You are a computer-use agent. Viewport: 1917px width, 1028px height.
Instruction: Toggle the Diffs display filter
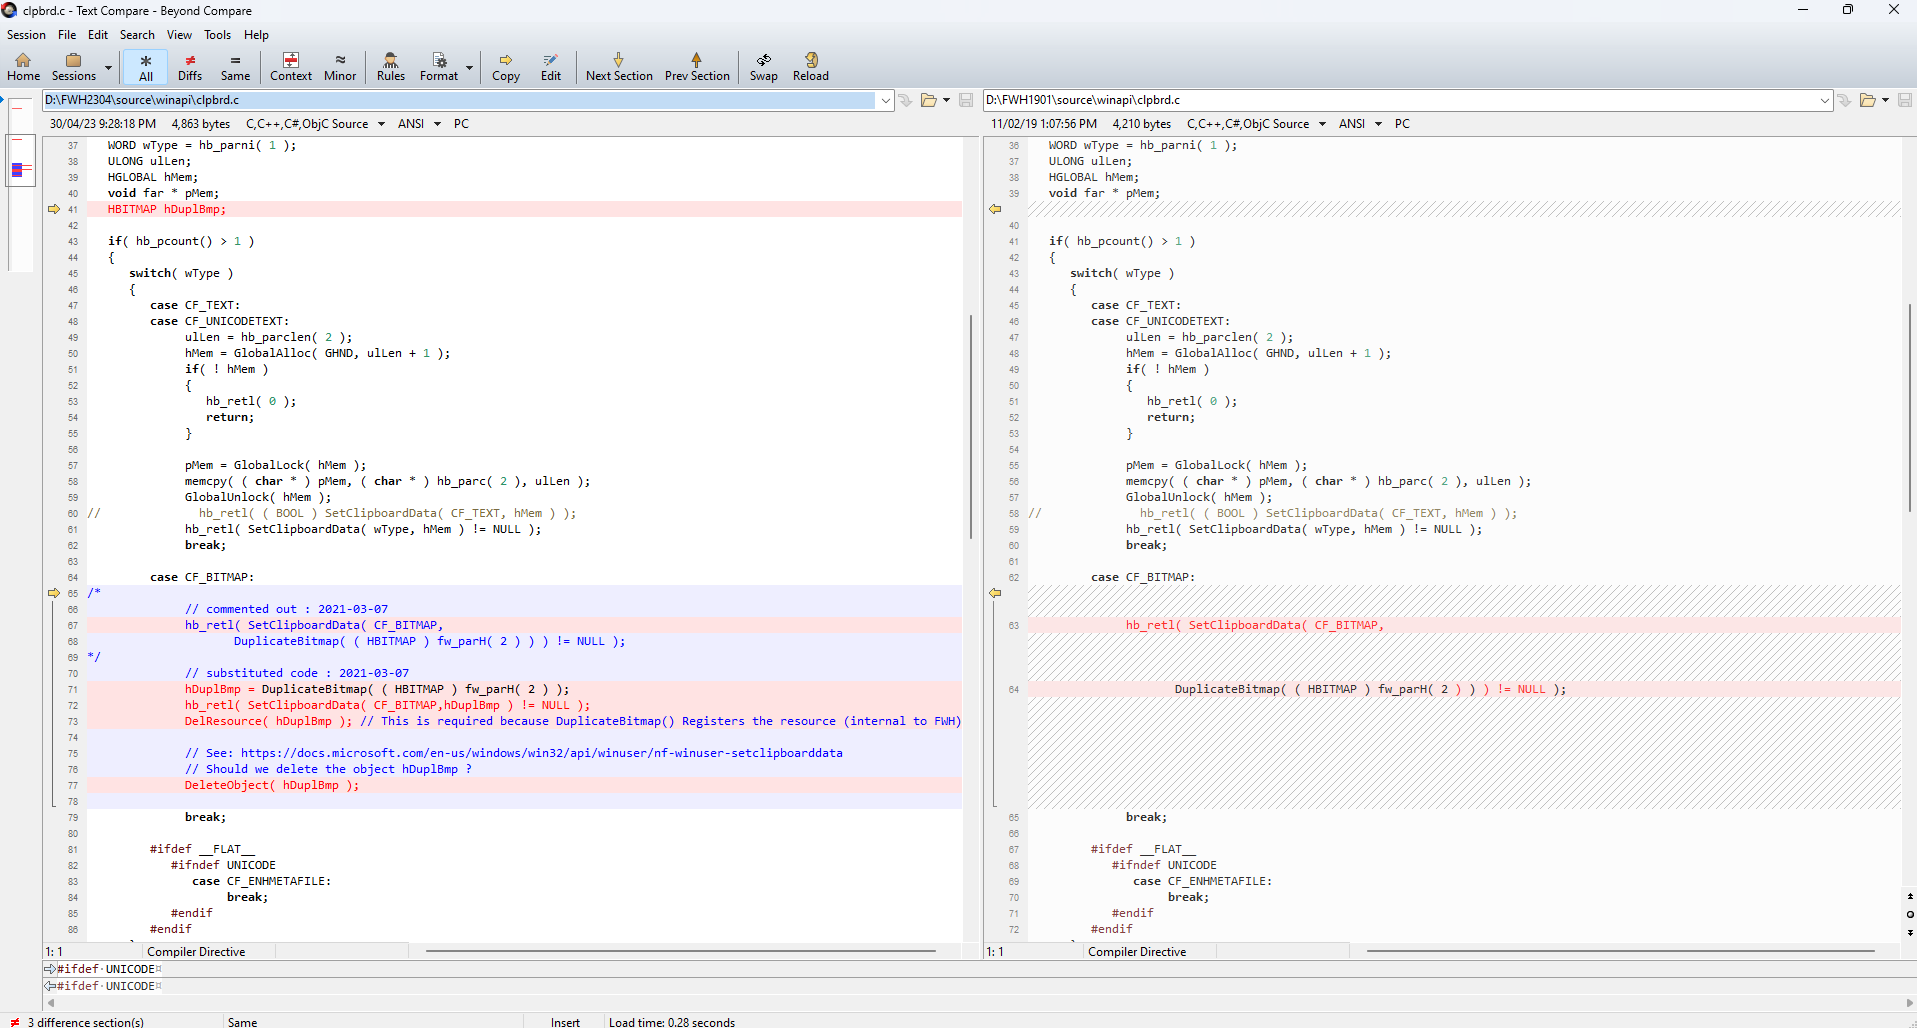coord(190,67)
